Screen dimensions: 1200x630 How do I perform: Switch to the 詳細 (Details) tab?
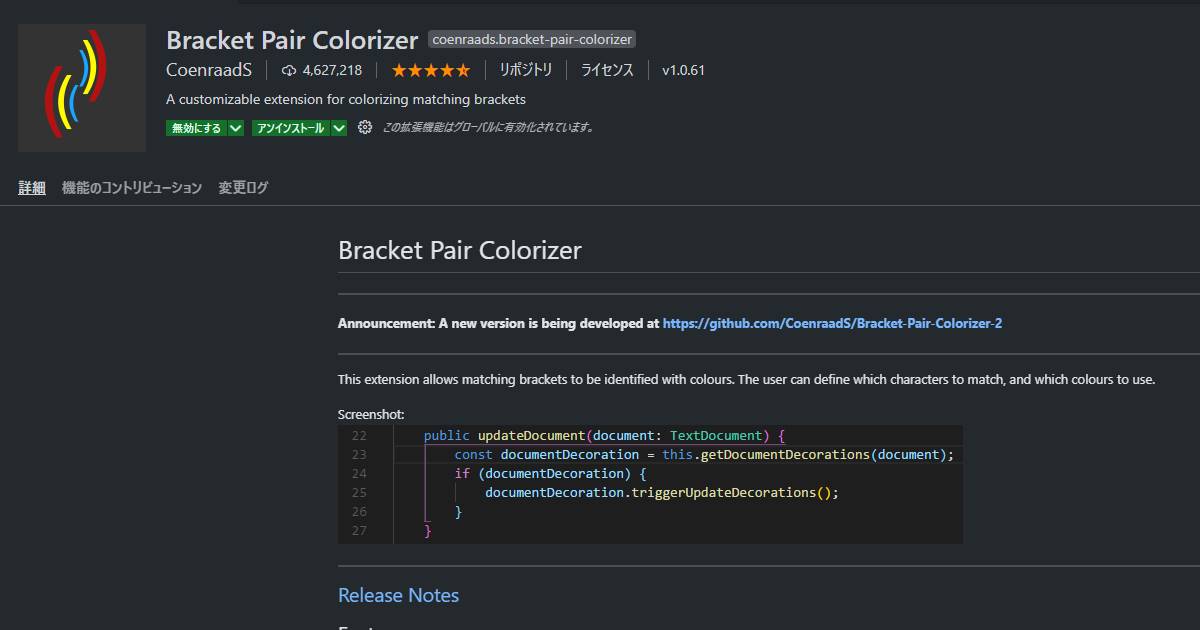[32, 187]
